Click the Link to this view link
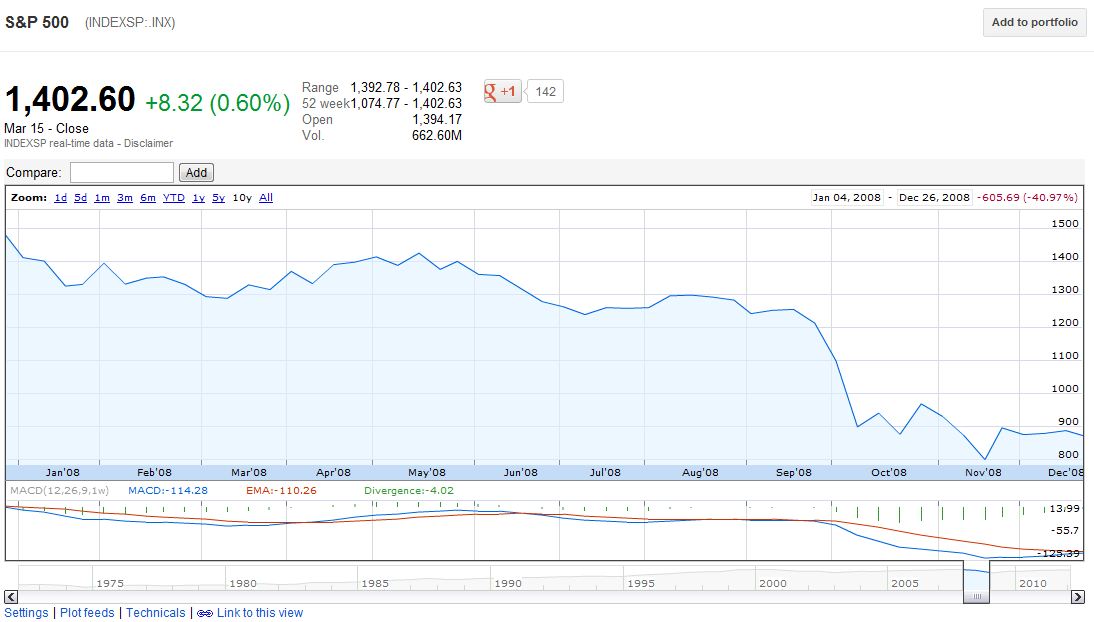 [x=260, y=613]
